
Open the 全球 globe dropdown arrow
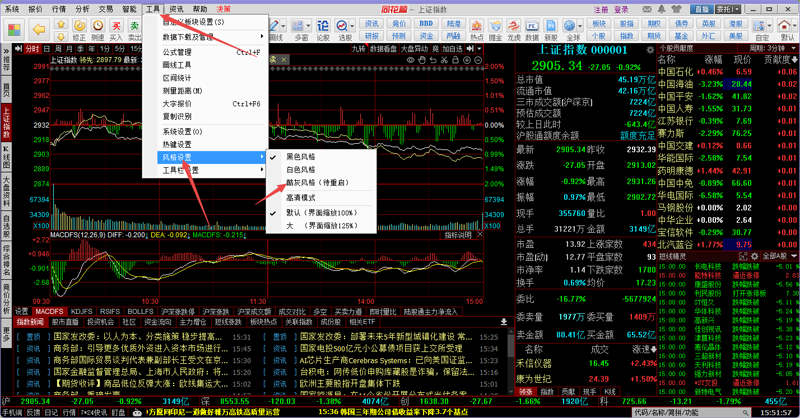pos(580,25)
